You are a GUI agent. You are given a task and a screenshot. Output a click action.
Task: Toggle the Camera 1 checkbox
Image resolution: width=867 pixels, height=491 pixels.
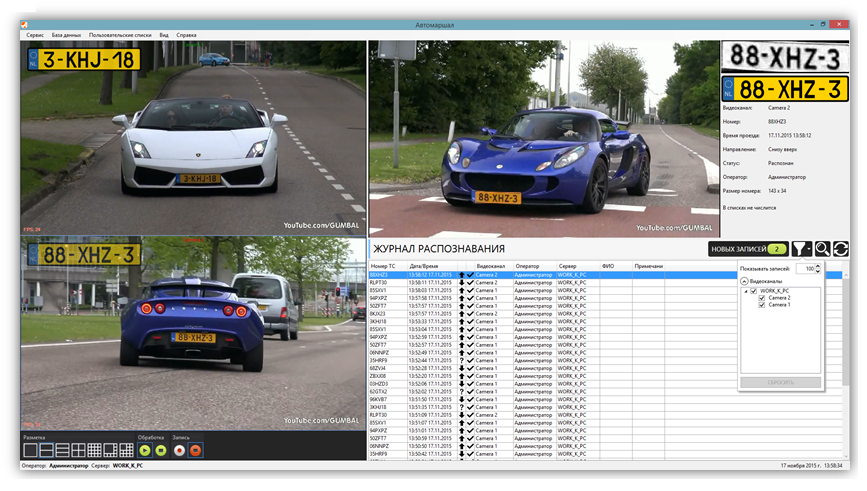pyautogui.click(x=761, y=305)
